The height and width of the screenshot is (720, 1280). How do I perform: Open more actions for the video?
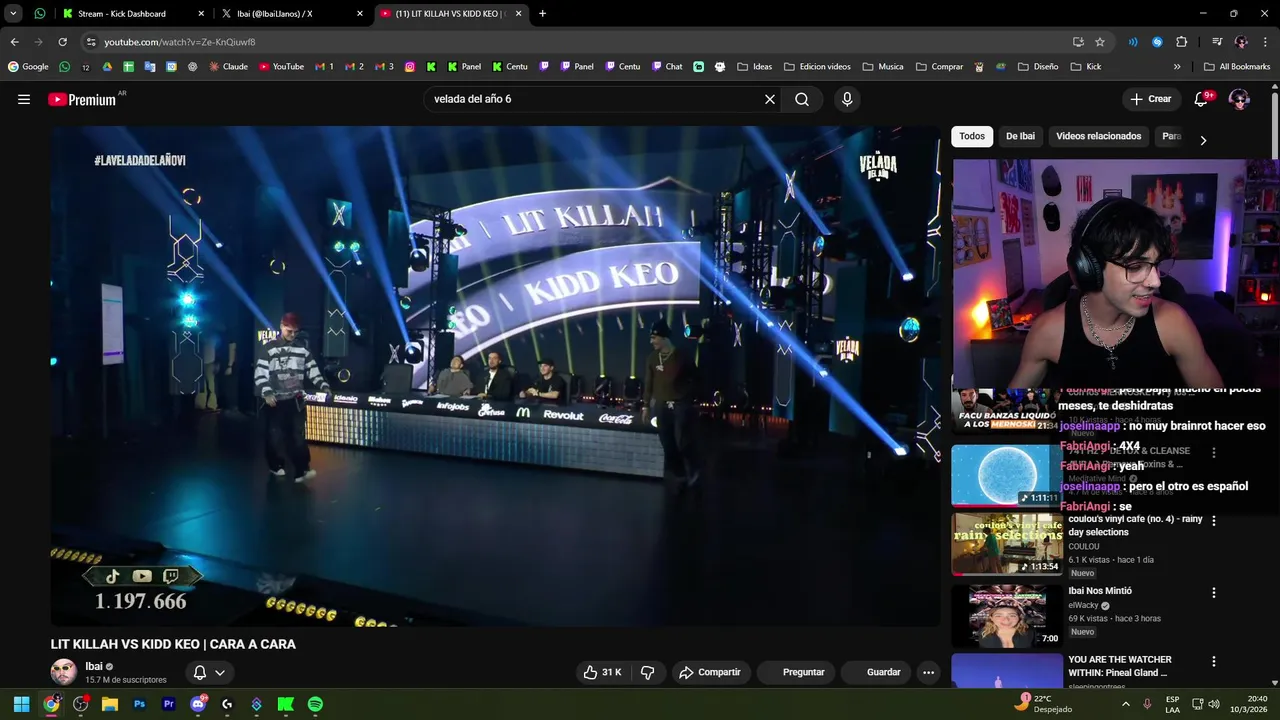[928, 672]
